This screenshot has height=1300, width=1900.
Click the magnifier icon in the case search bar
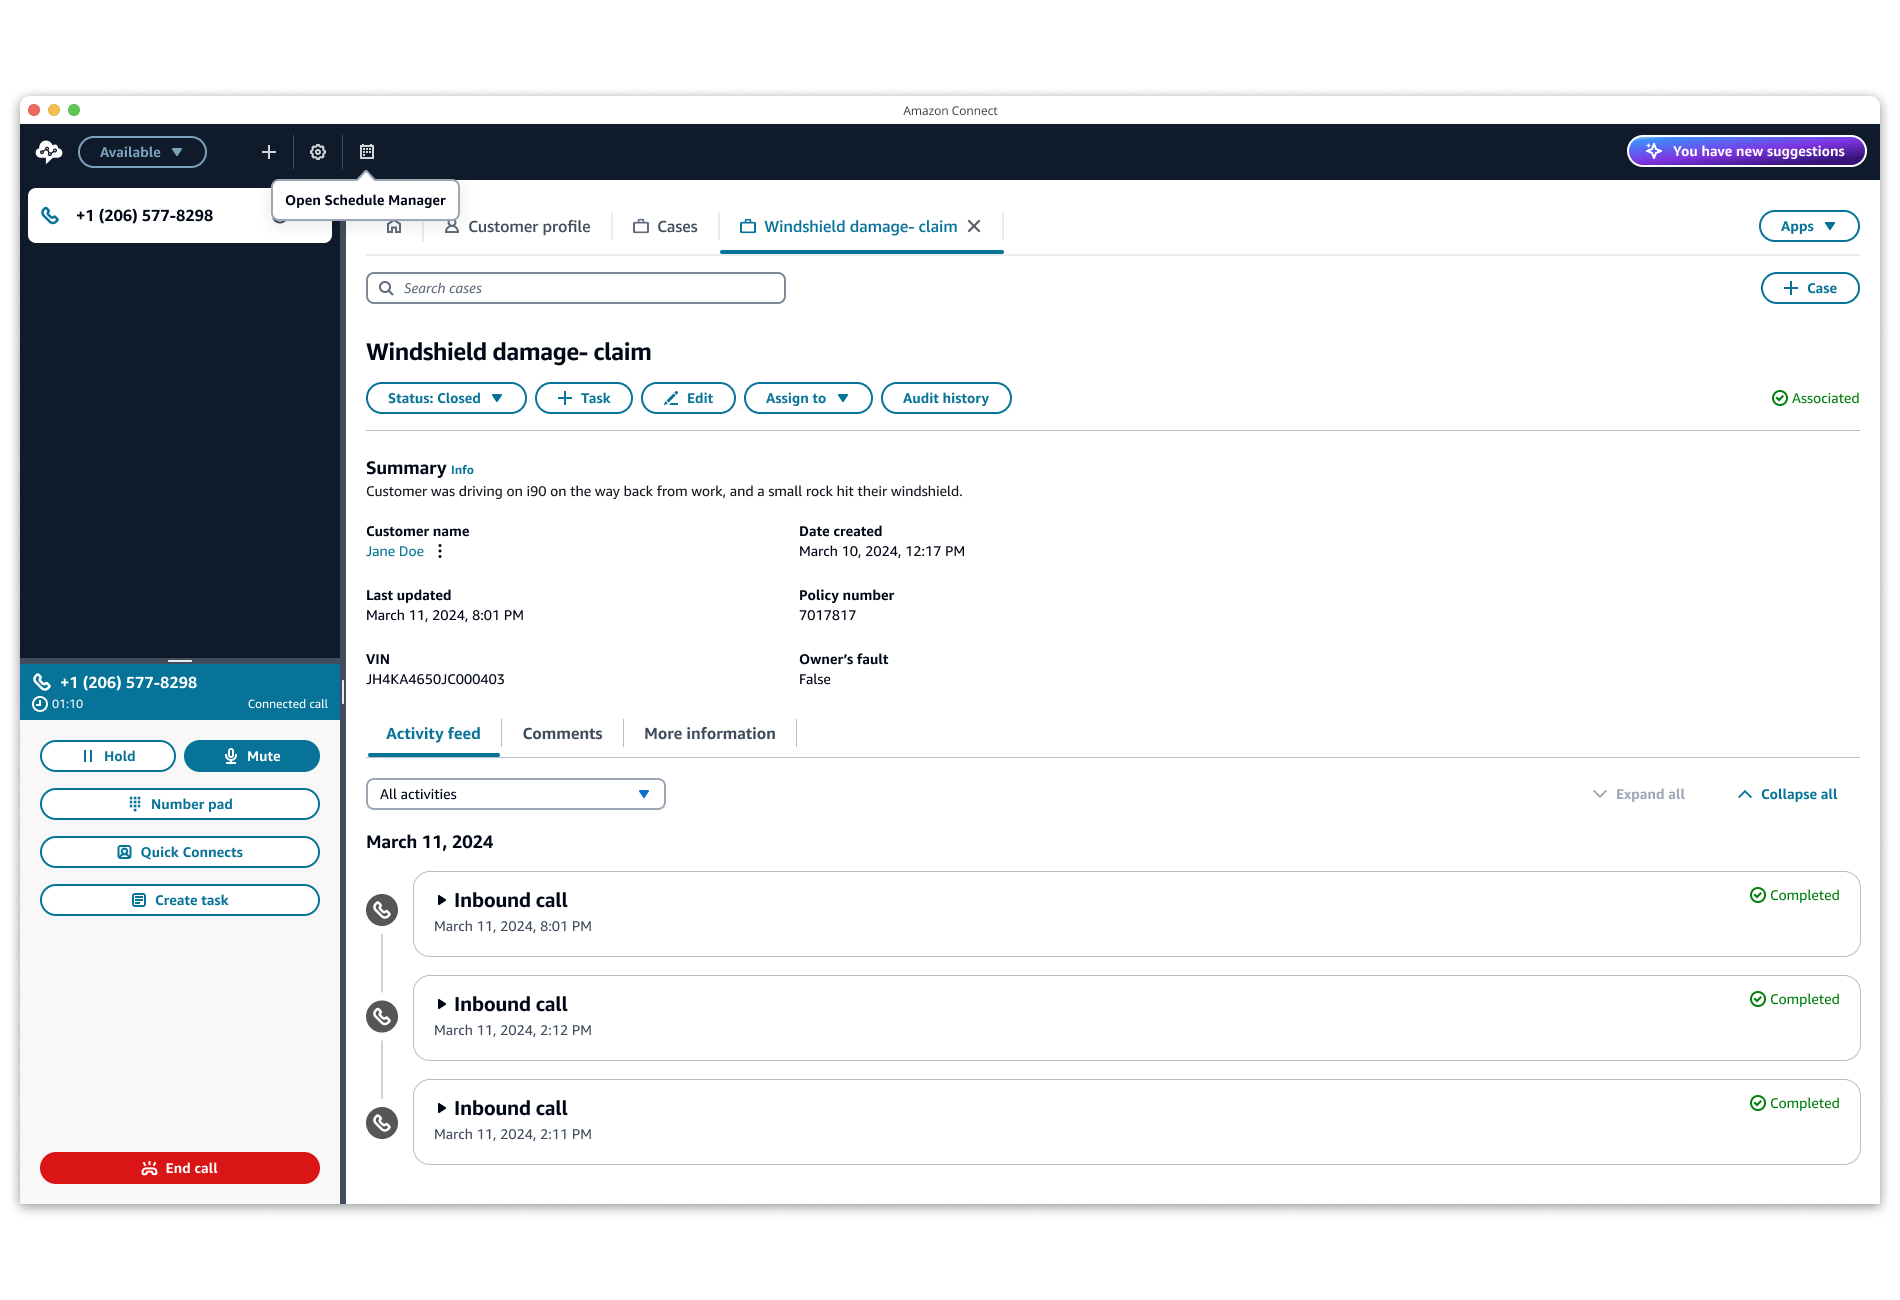tap(387, 288)
